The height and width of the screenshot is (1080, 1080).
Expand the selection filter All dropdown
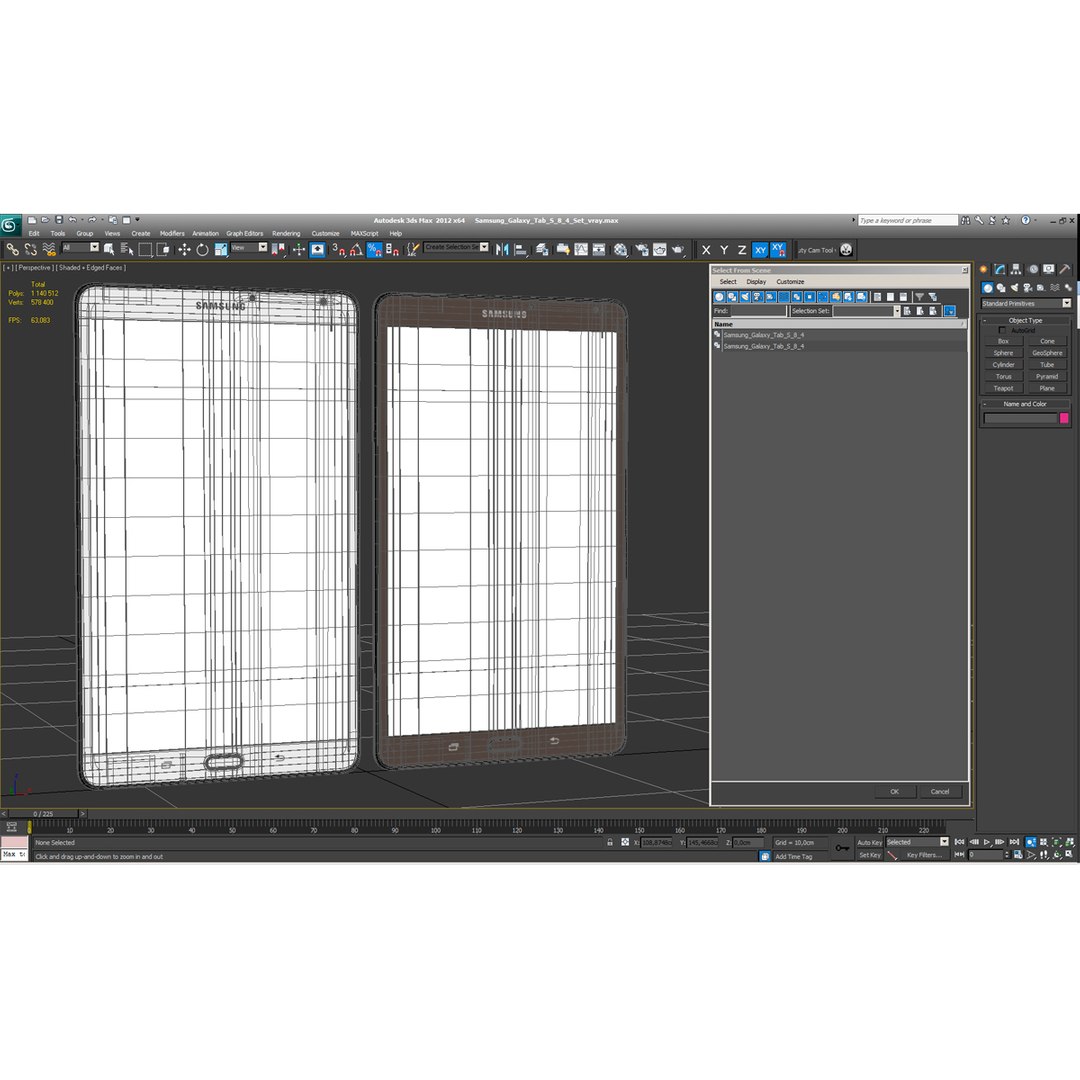point(94,247)
